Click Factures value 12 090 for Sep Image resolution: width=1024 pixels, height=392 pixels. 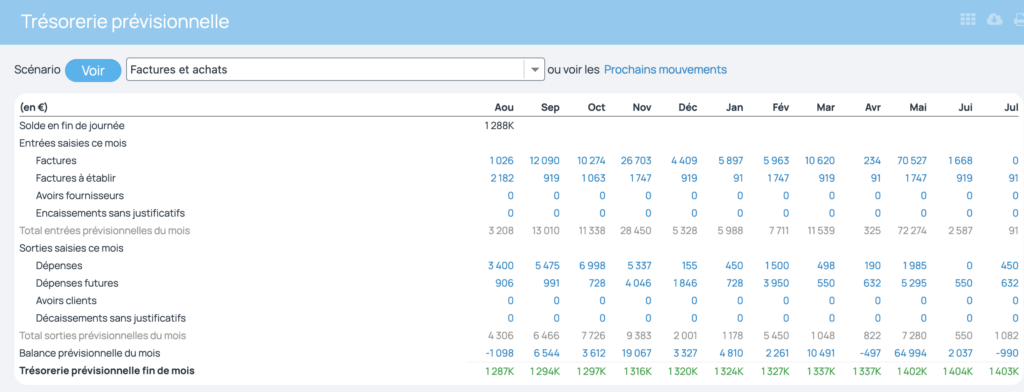point(544,161)
